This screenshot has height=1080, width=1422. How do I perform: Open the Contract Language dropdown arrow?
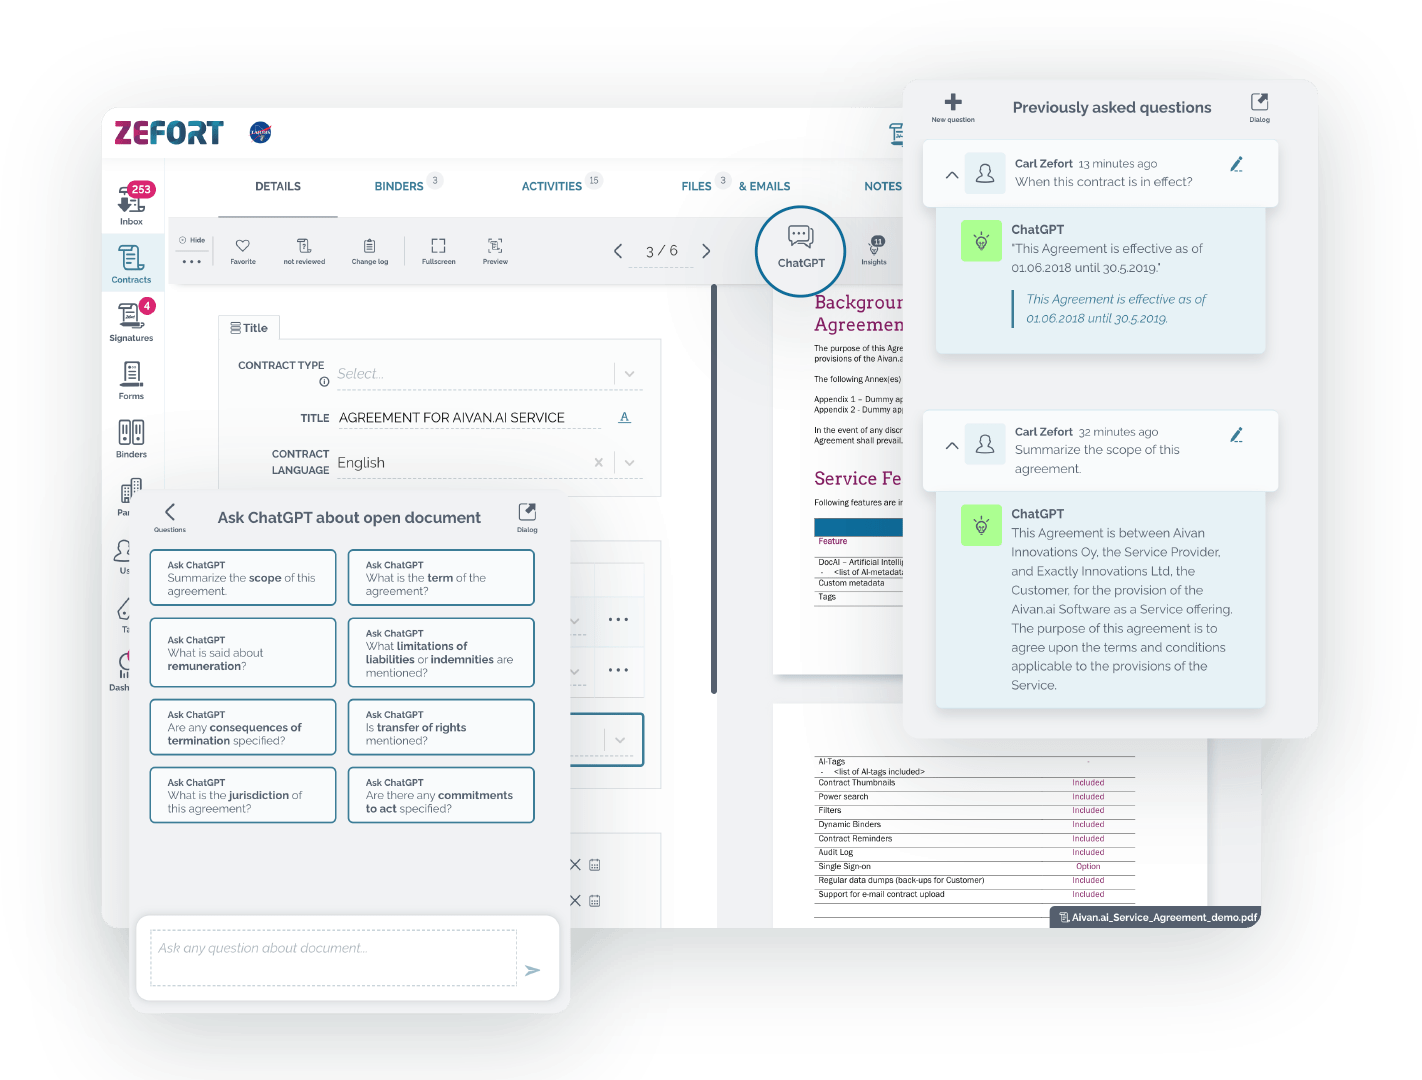coord(630,463)
